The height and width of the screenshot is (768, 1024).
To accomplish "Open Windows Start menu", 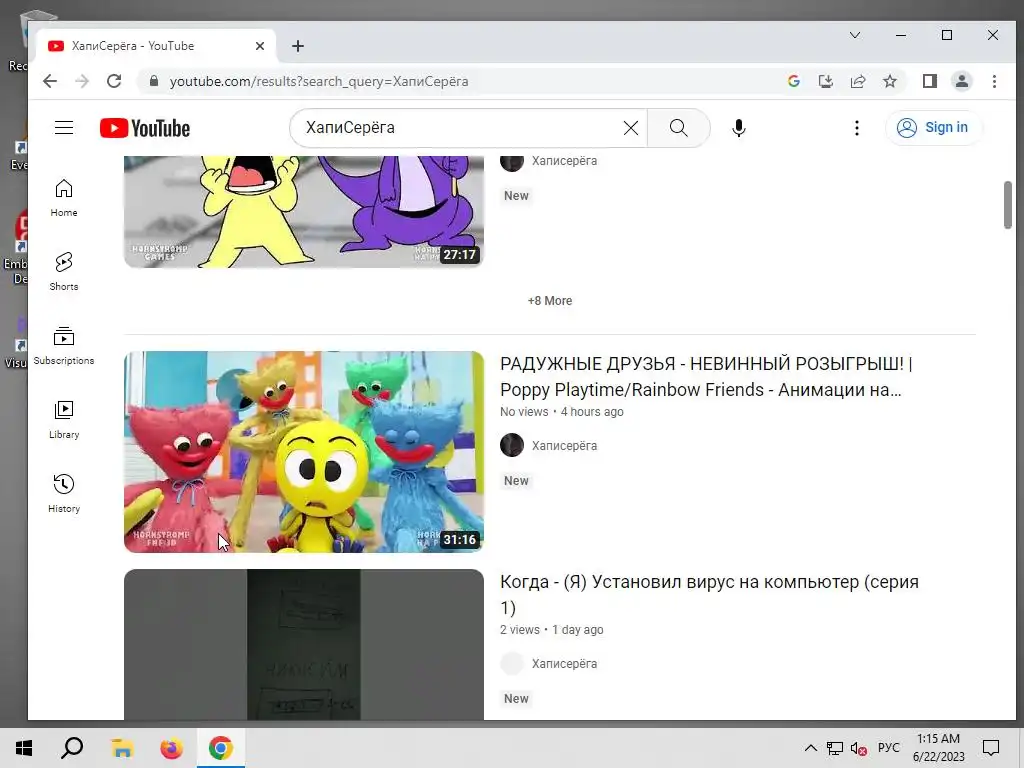I will (x=24, y=748).
